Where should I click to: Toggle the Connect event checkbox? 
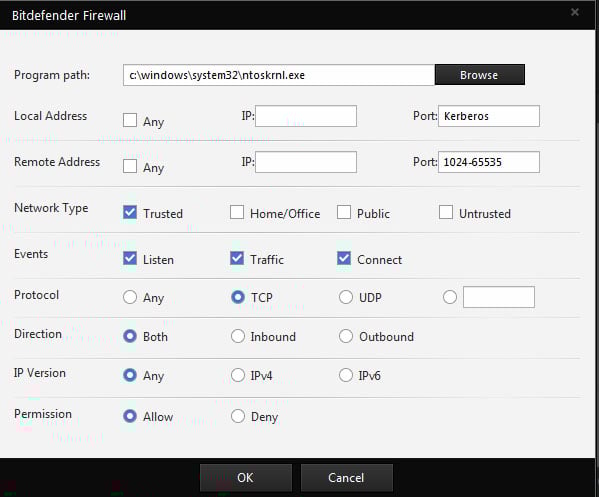(344, 258)
